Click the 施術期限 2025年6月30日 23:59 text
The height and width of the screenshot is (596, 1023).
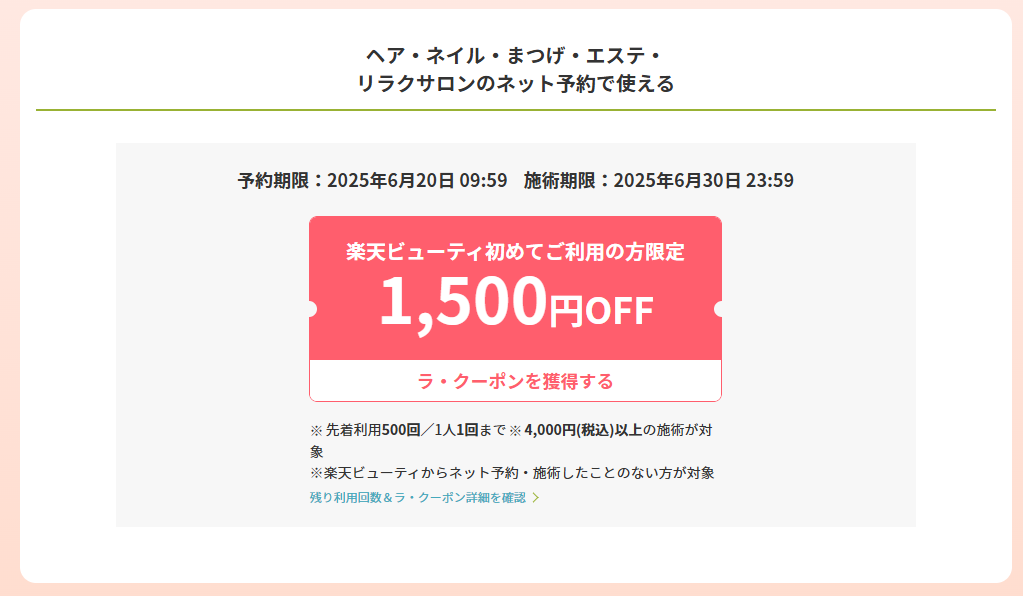point(658,181)
